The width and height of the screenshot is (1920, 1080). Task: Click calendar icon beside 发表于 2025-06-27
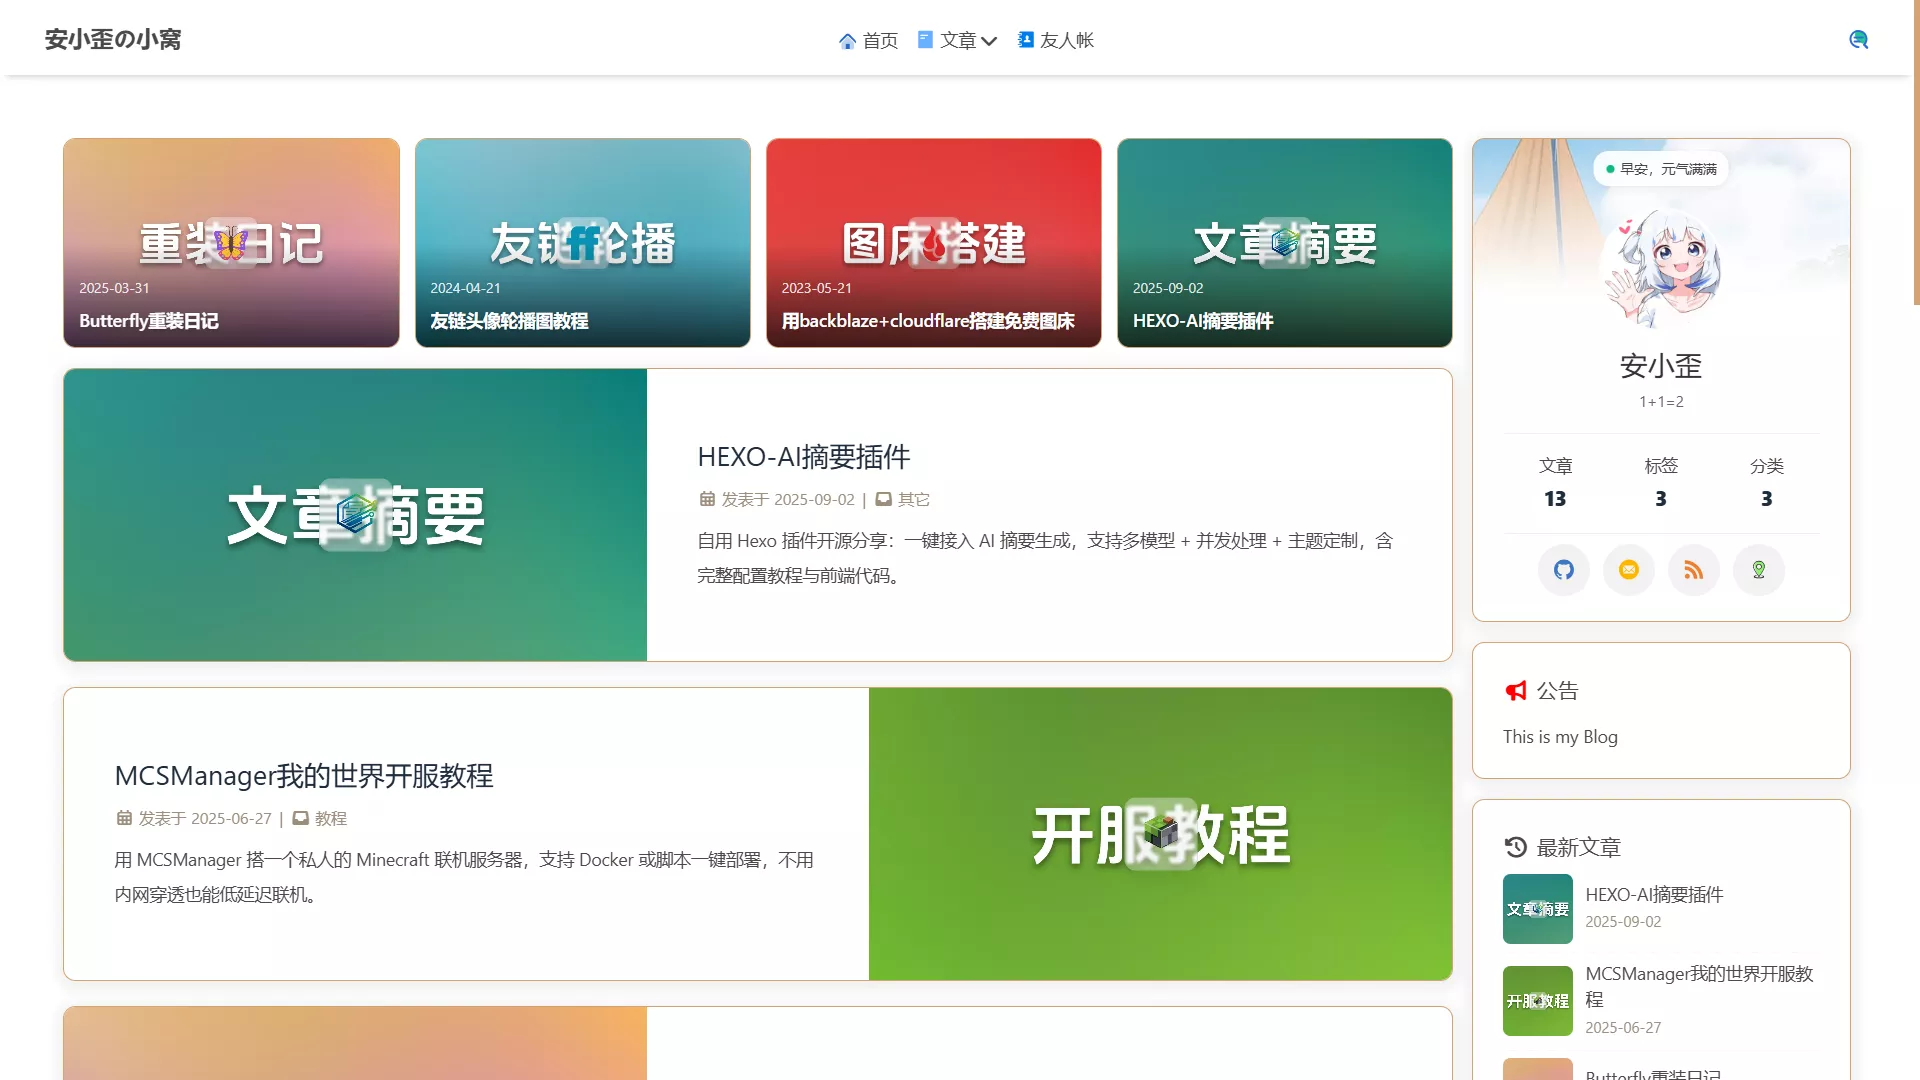(x=124, y=818)
